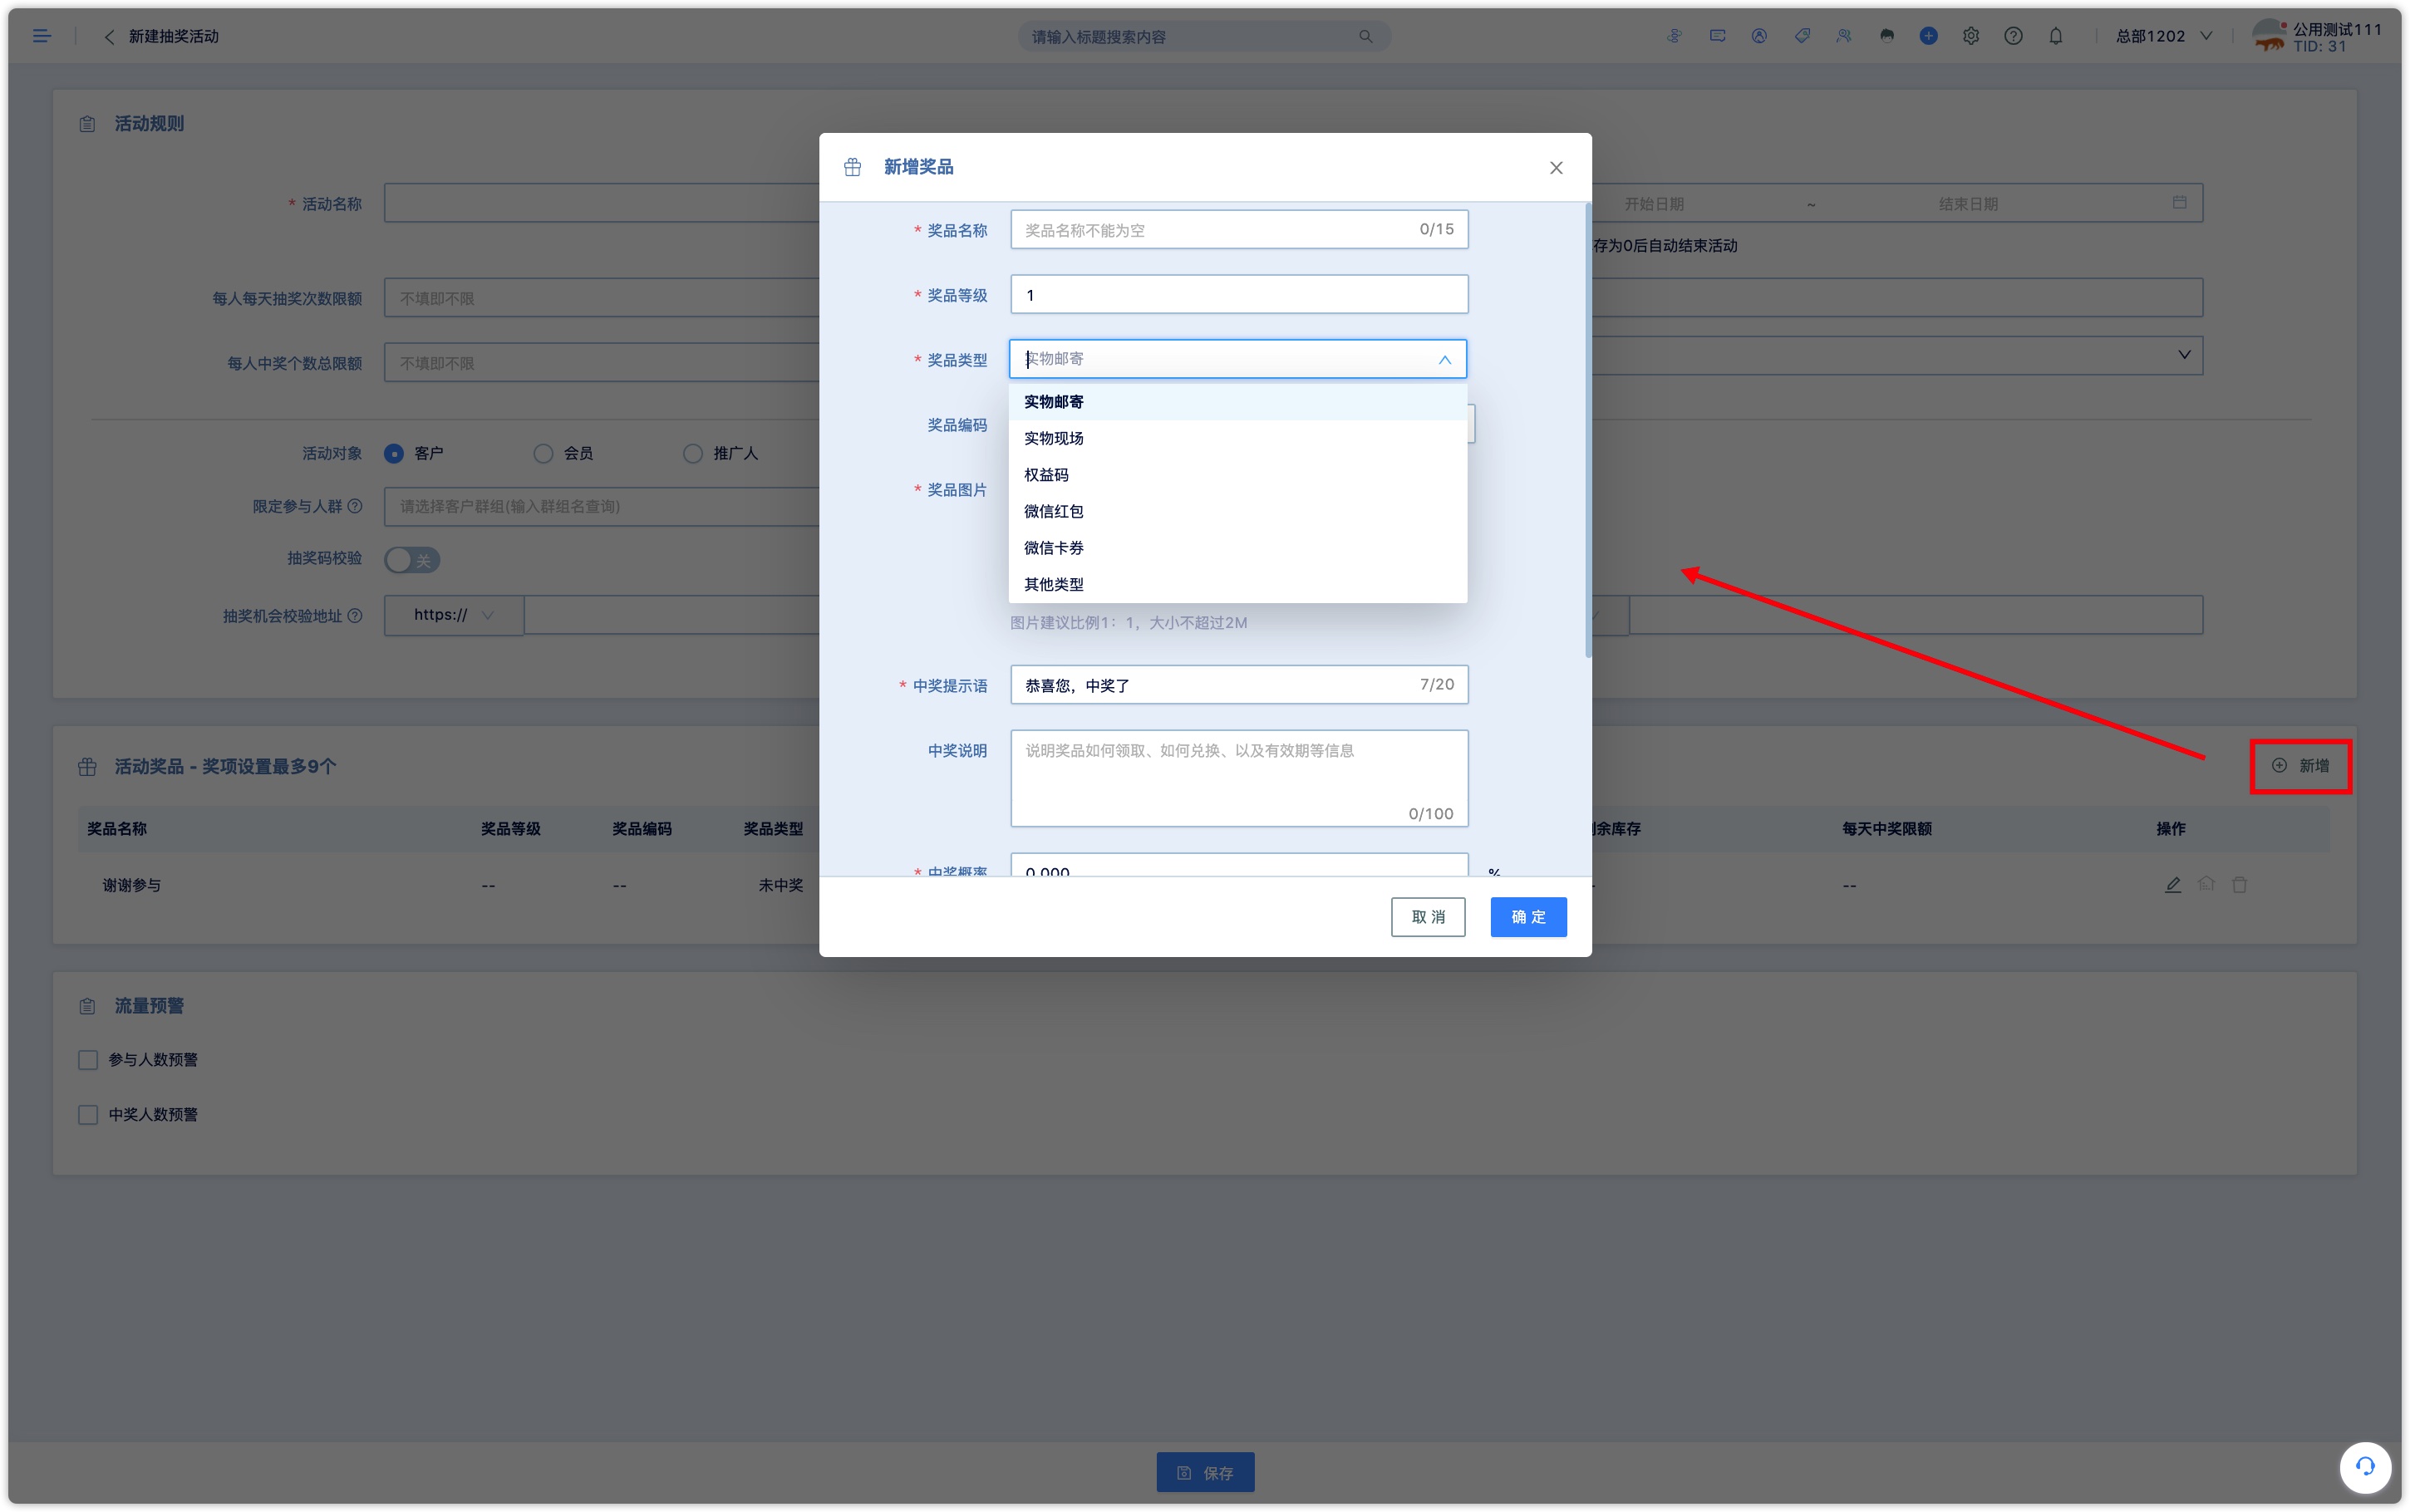The image size is (2410, 1512).
Task: Go back using the header arrow
Action: (109, 36)
